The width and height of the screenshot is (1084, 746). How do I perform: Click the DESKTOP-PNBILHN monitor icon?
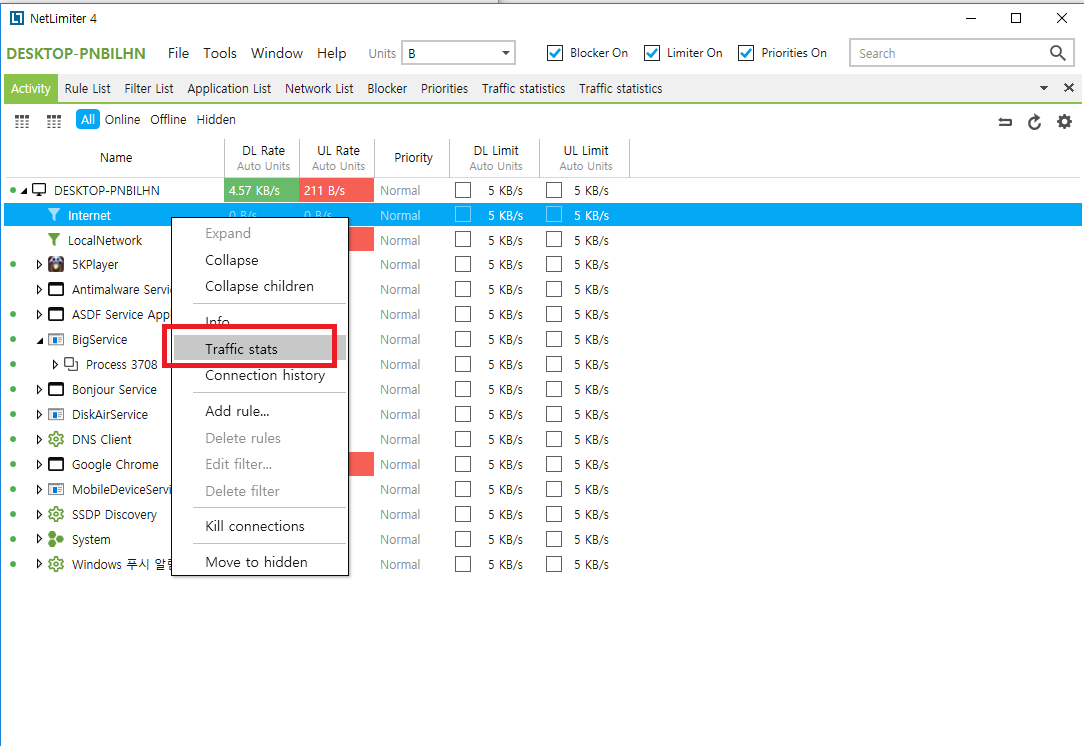39,190
